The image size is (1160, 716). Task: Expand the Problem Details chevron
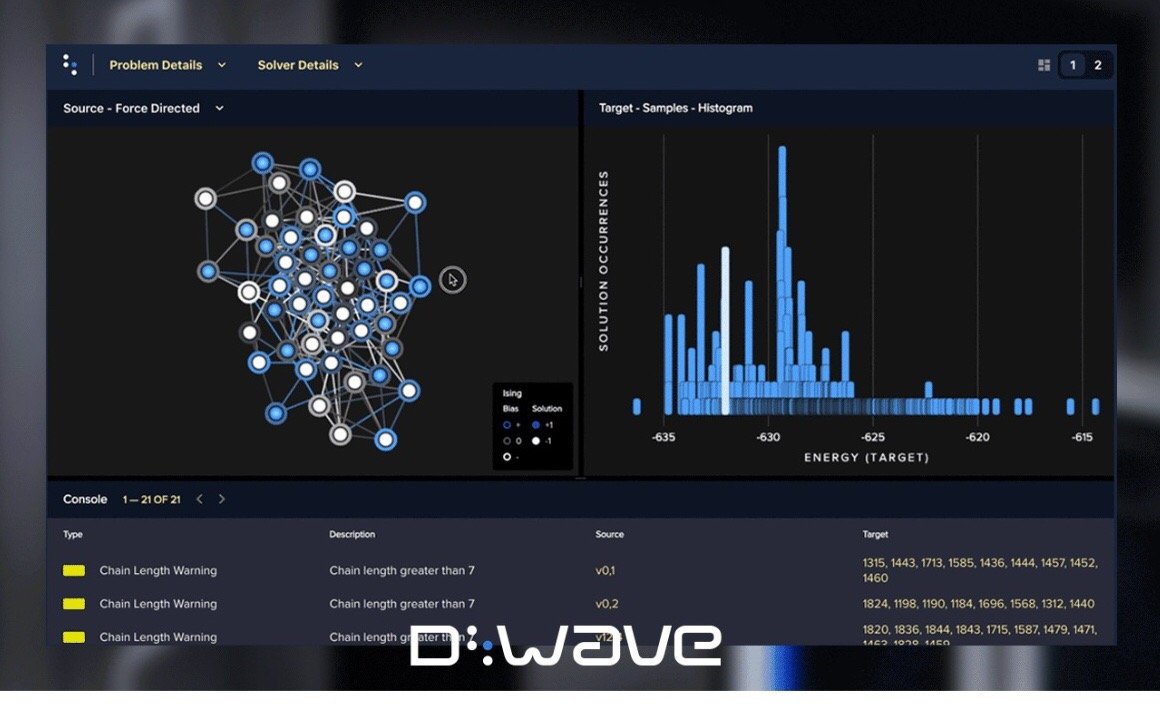[x=221, y=65]
